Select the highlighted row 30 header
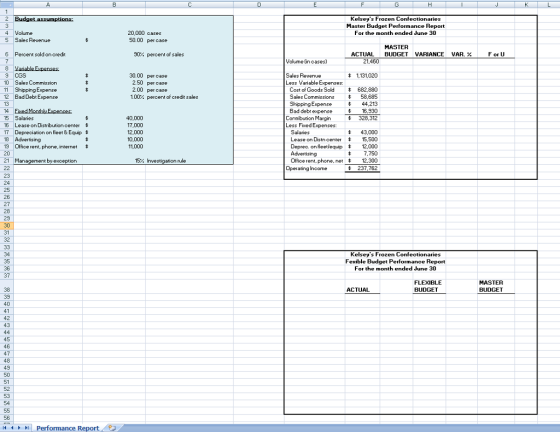The width and height of the screenshot is (560, 432). click(6, 225)
